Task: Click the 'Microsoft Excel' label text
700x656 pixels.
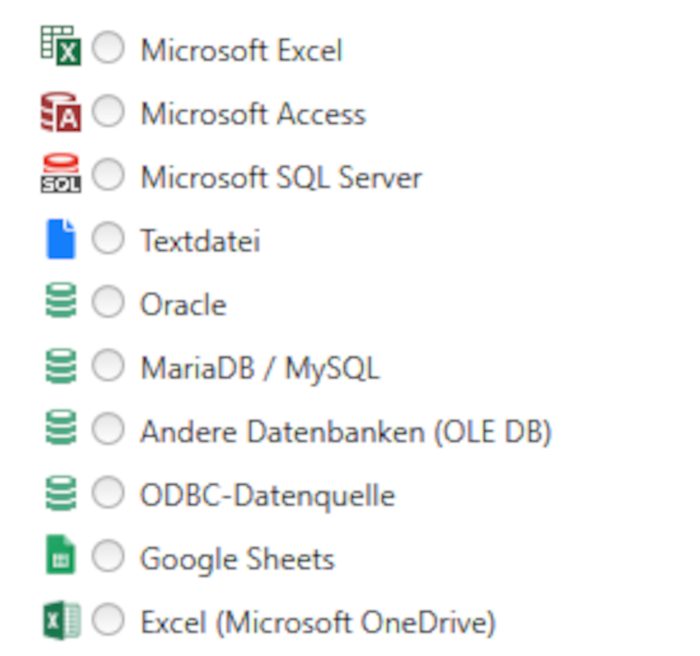Action: 242,50
